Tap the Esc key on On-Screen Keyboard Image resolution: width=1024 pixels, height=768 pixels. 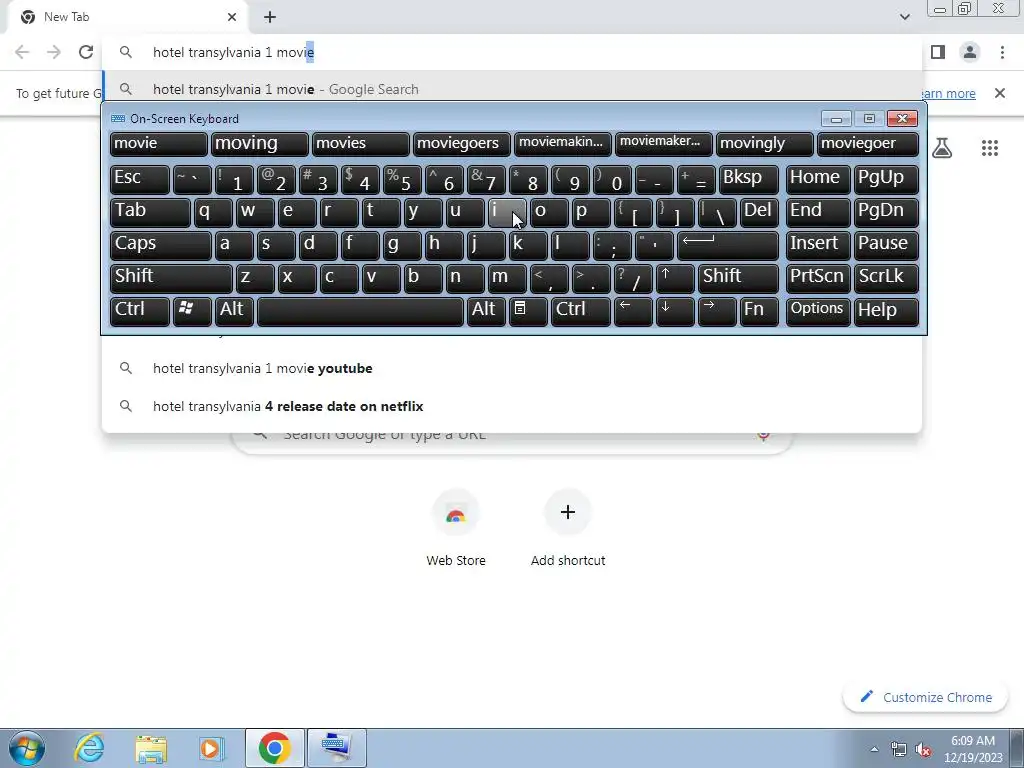(x=140, y=179)
